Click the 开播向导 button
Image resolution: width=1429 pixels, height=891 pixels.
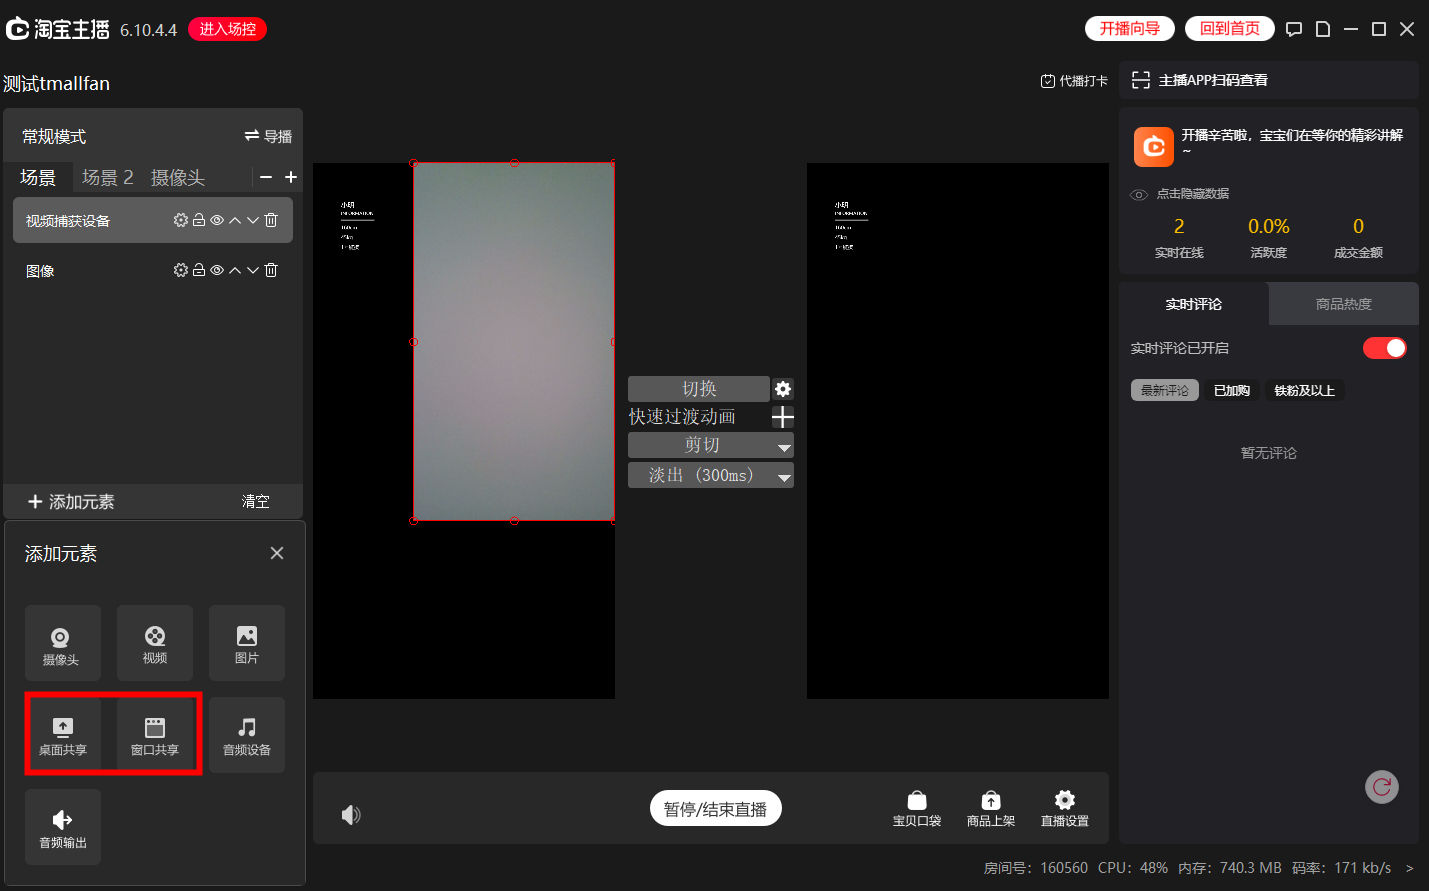[x=1129, y=29]
